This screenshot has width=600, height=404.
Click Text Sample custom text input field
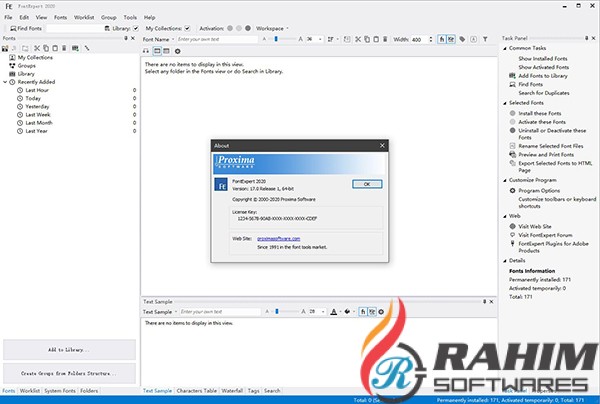tap(220, 312)
